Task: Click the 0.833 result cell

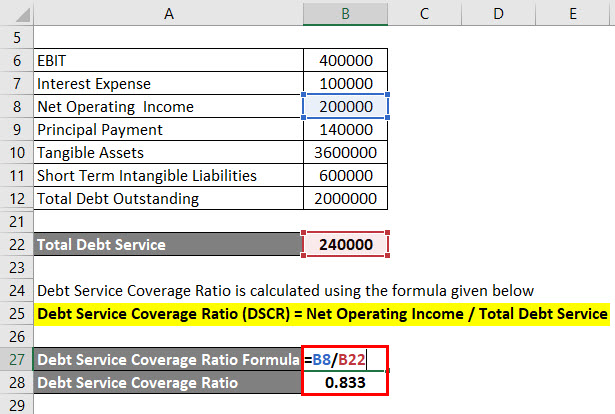Action: coord(345,383)
